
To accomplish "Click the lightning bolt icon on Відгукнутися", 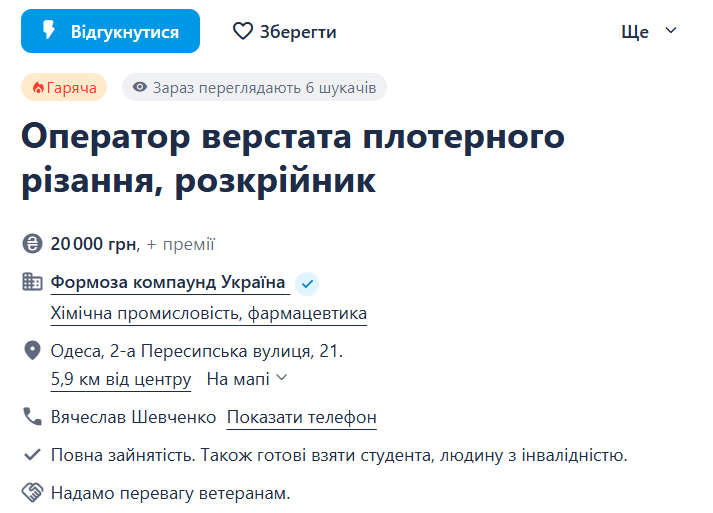I will (x=48, y=31).
